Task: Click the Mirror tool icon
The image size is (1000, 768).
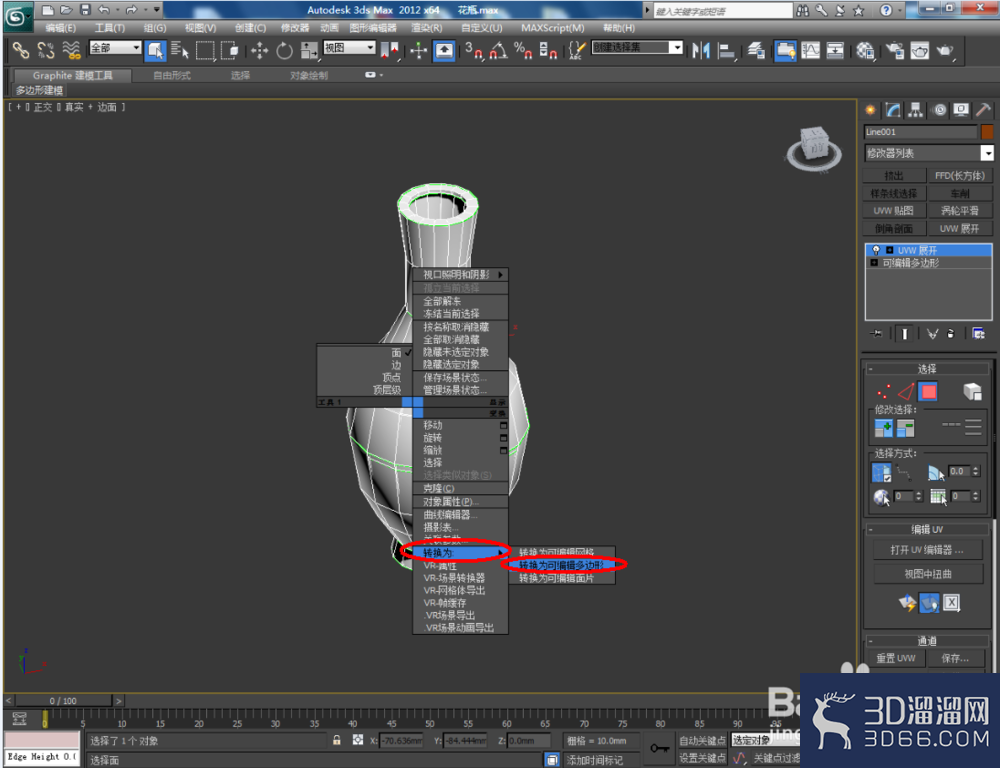Action: pos(701,50)
